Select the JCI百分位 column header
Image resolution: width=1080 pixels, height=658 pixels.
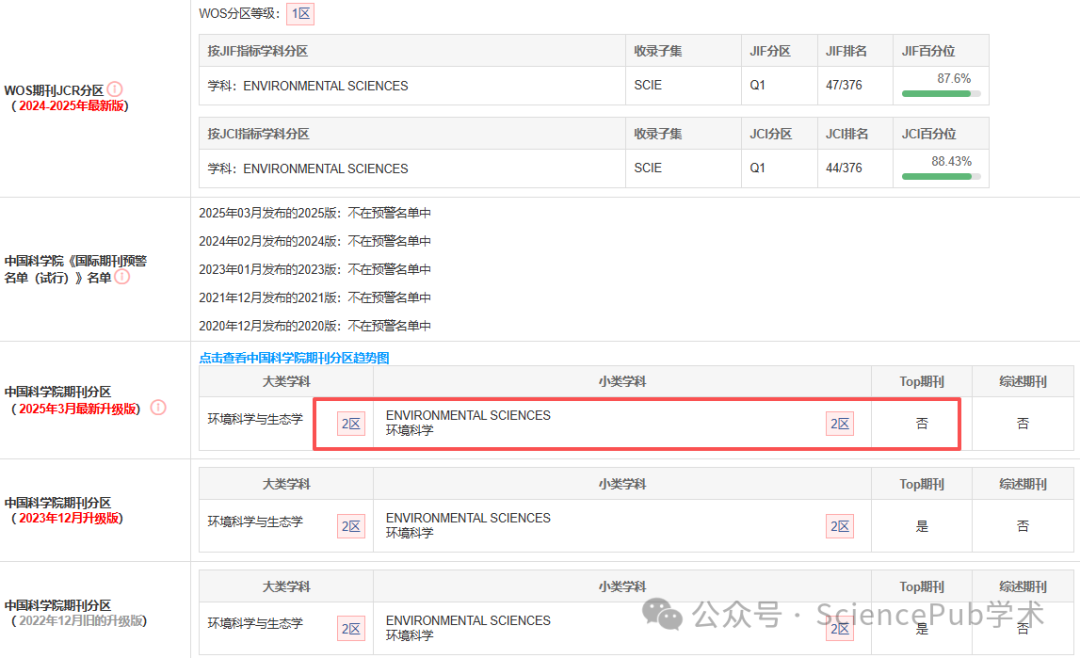tap(941, 134)
